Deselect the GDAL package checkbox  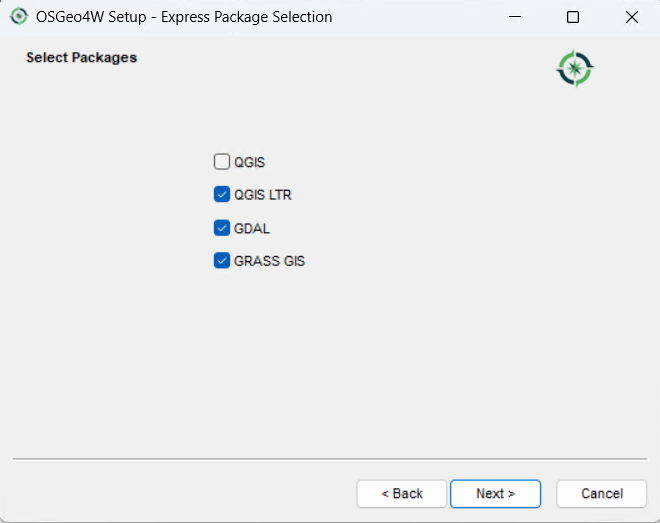click(222, 228)
